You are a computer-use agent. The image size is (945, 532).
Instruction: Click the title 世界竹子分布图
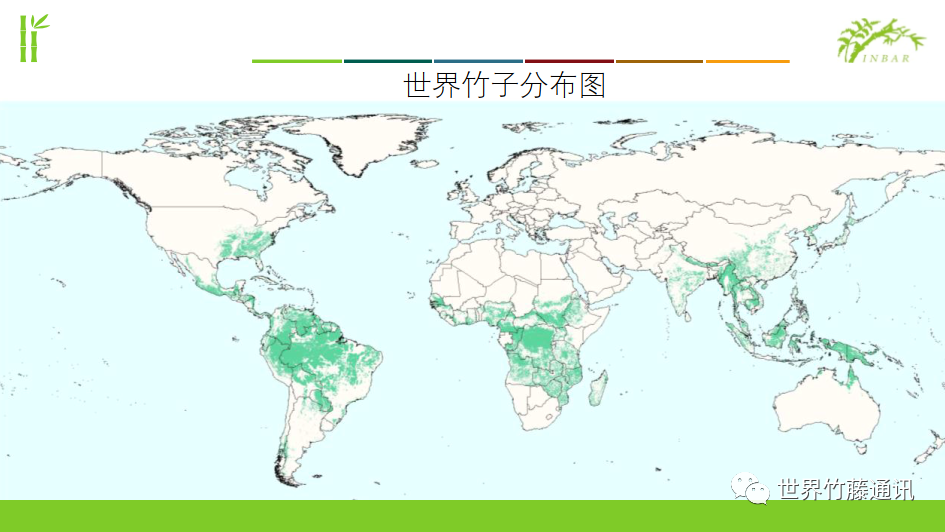504,85
